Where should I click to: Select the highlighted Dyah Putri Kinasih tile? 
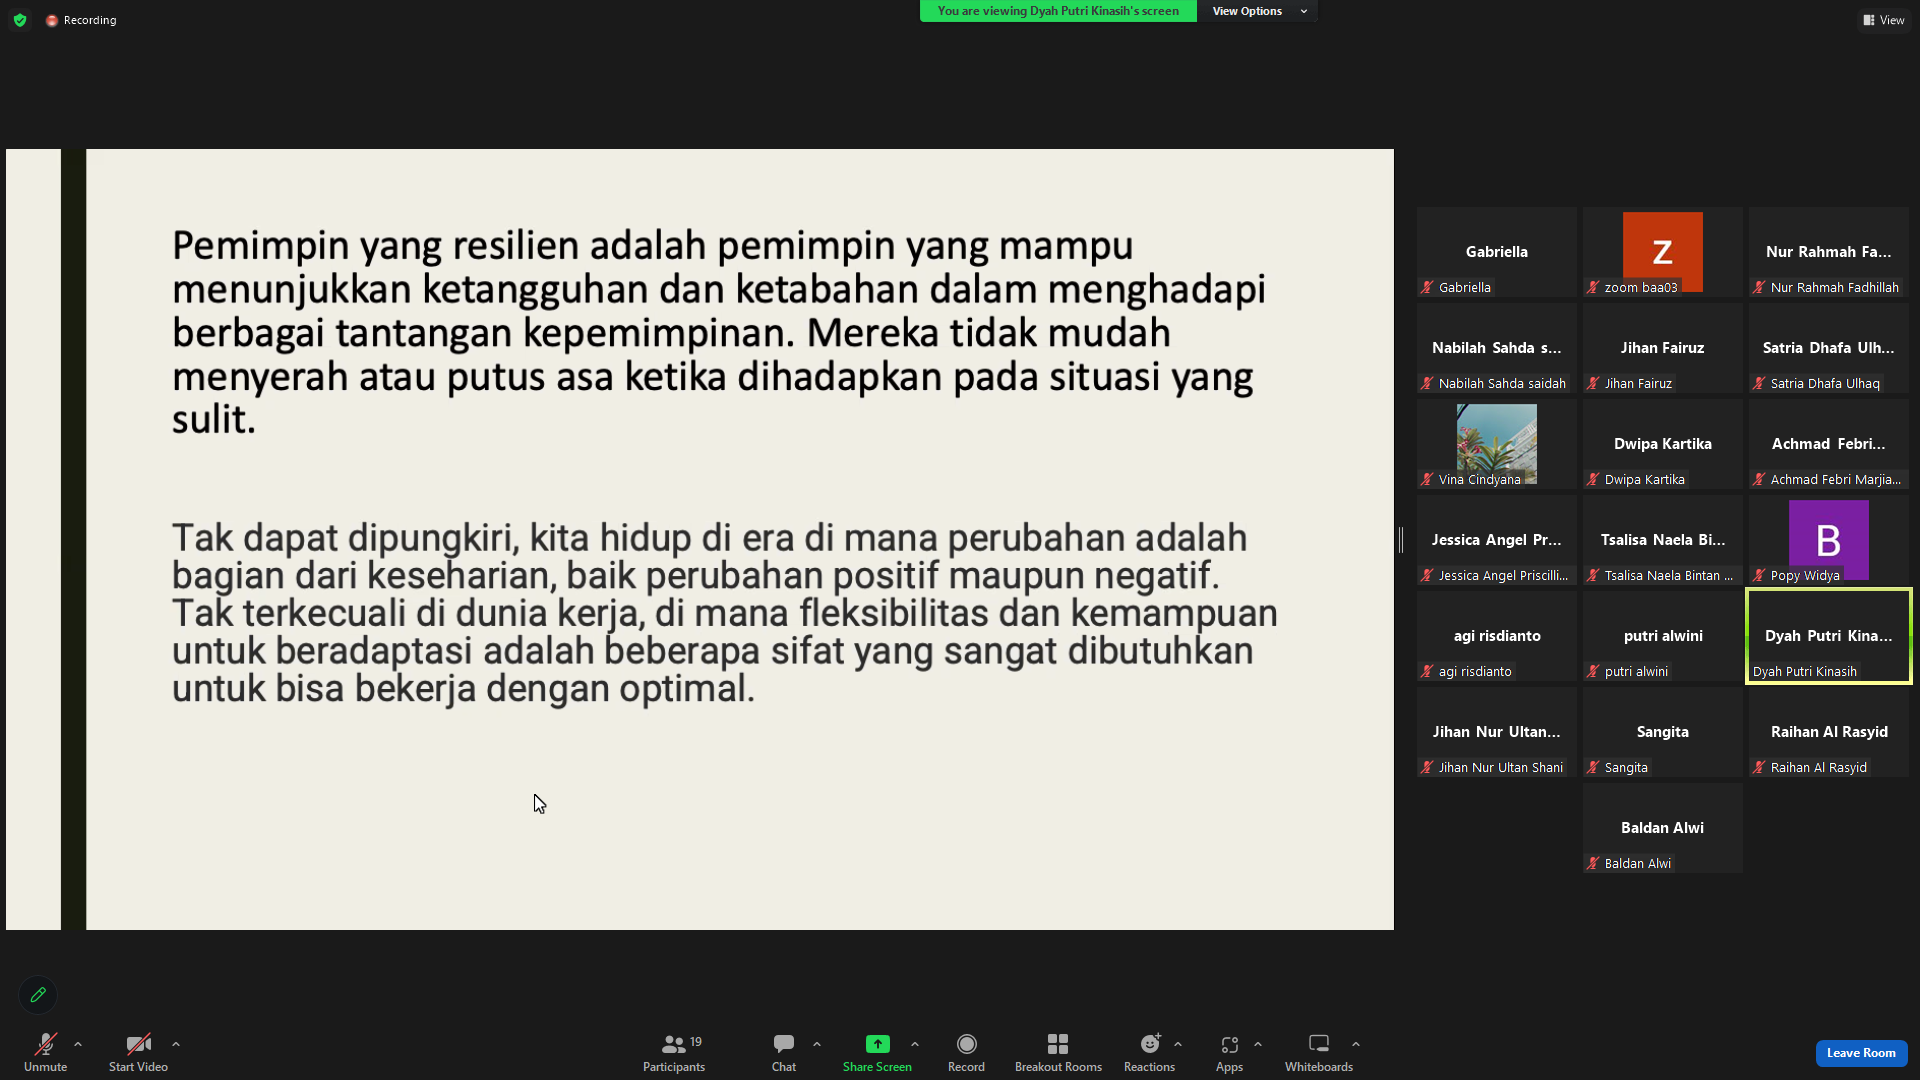[1829, 636]
